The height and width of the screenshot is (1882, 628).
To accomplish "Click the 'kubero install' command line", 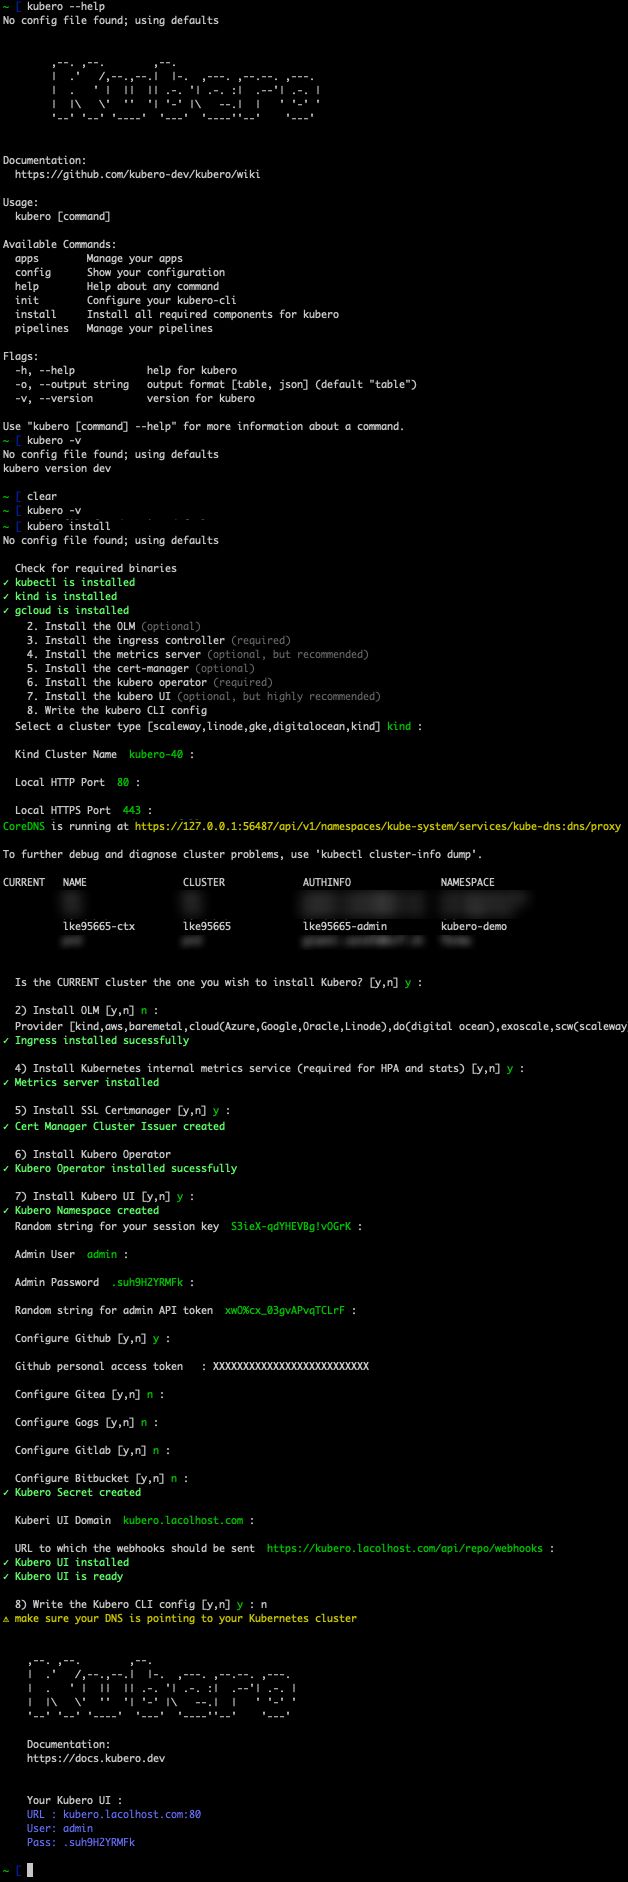I will 69,526.
